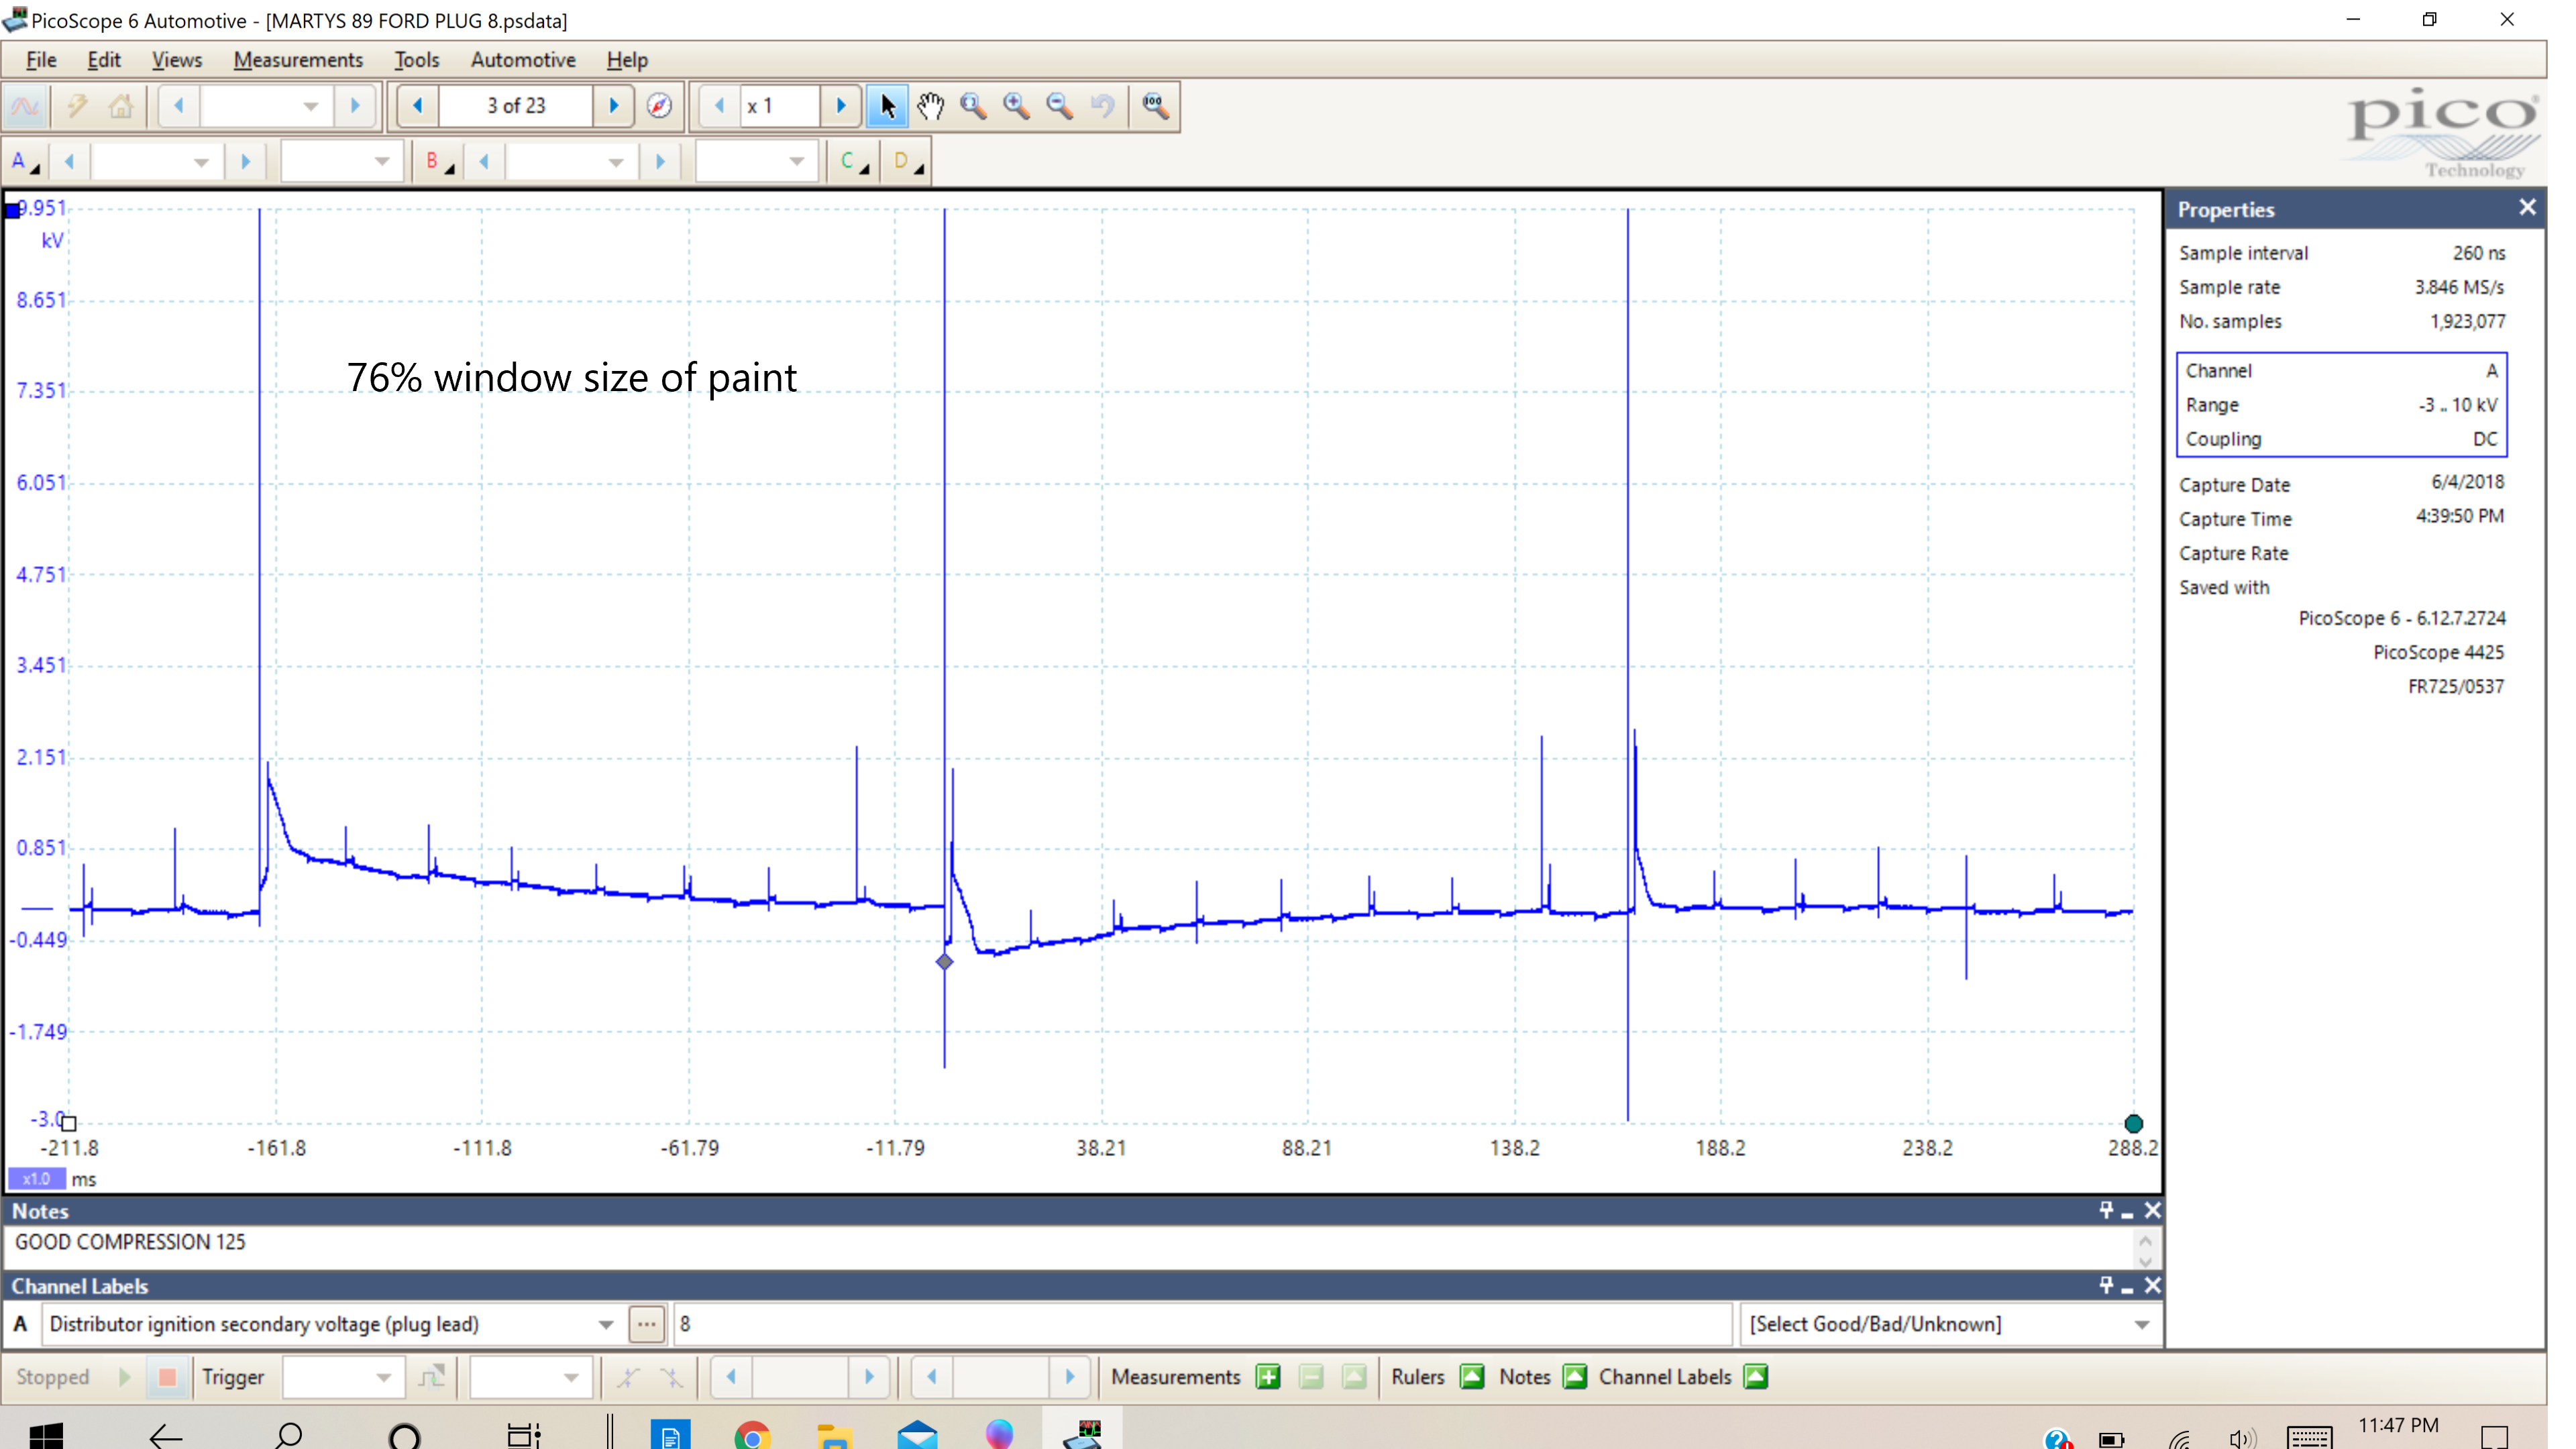Open Windows taskbar search
Image resolution: width=2576 pixels, height=1449 pixels.
coord(288,1436)
